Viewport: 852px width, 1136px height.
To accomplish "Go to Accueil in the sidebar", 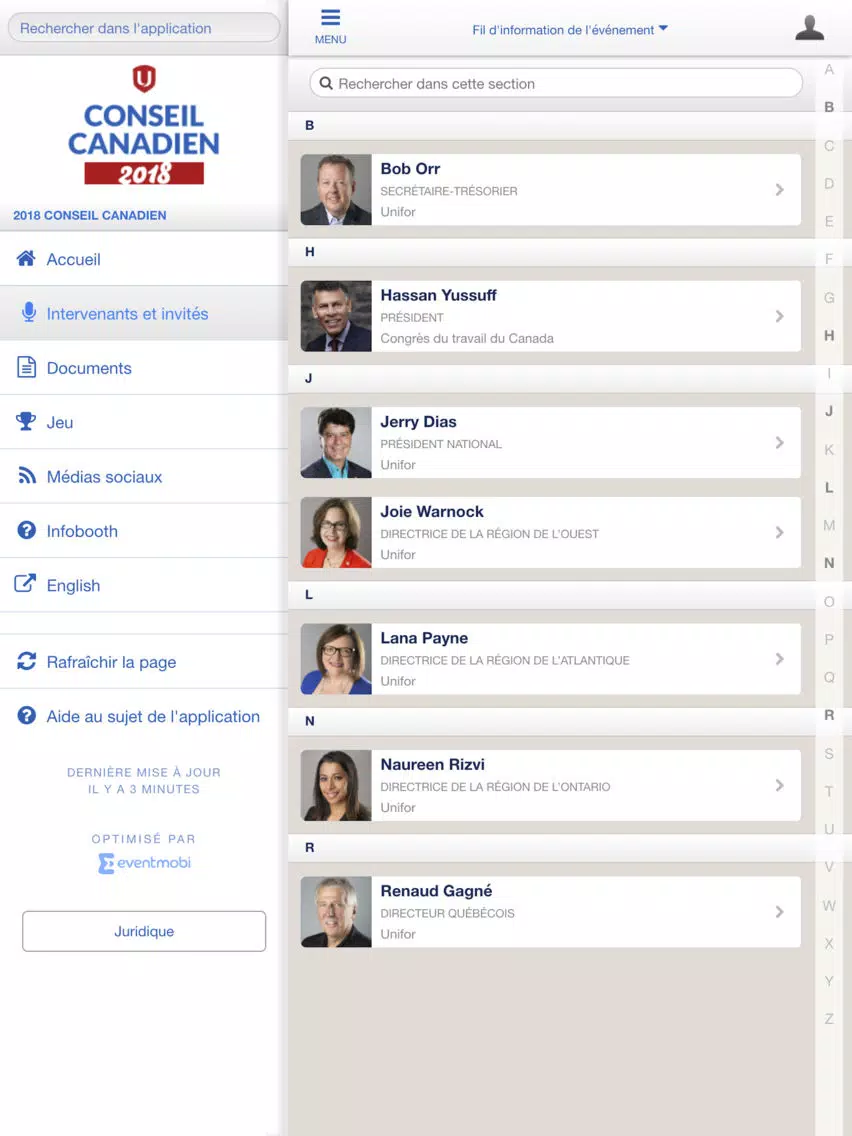I will [x=143, y=259].
